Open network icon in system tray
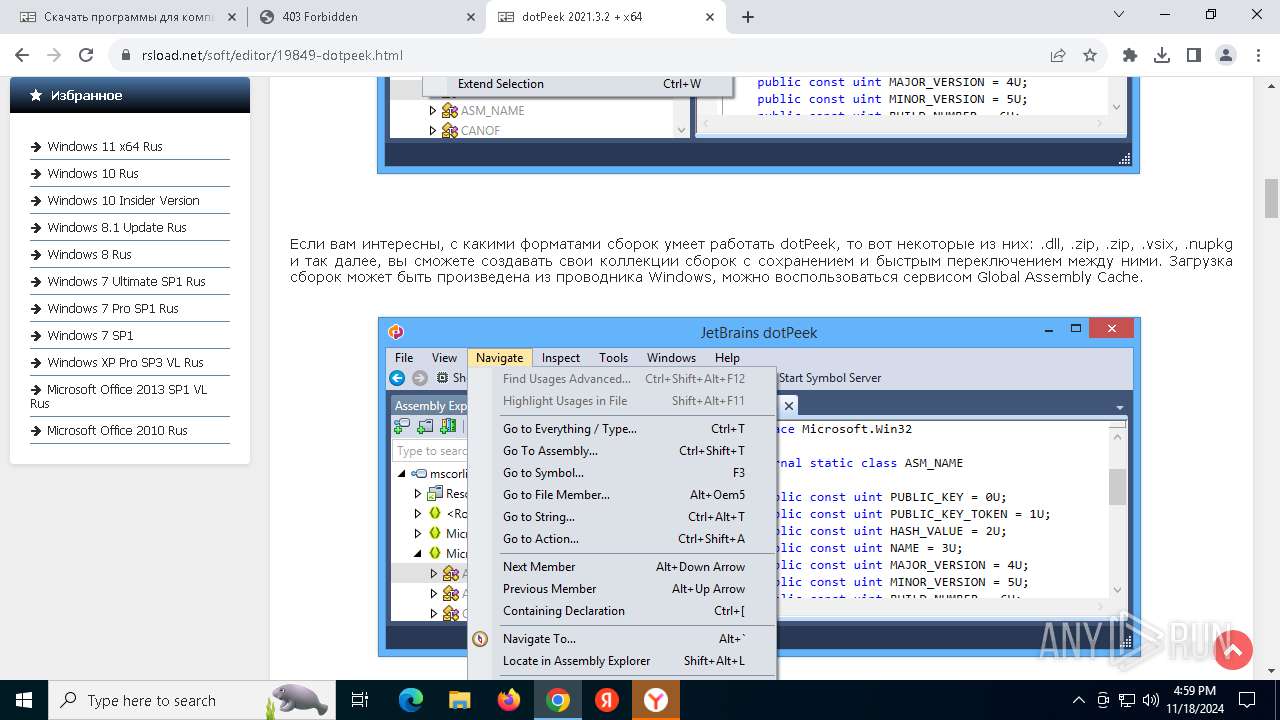Viewport: 1280px width, 720px height. tap(1127, 700)
